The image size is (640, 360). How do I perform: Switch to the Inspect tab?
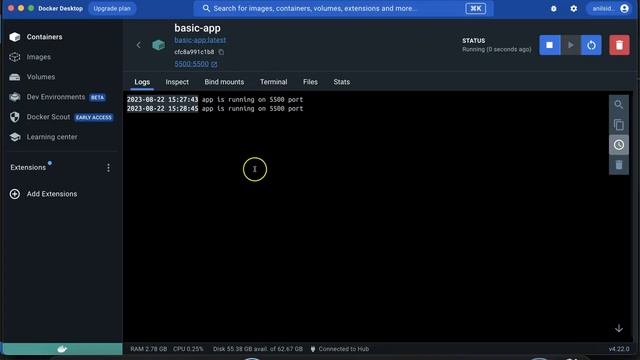click(x=177, y=82)
